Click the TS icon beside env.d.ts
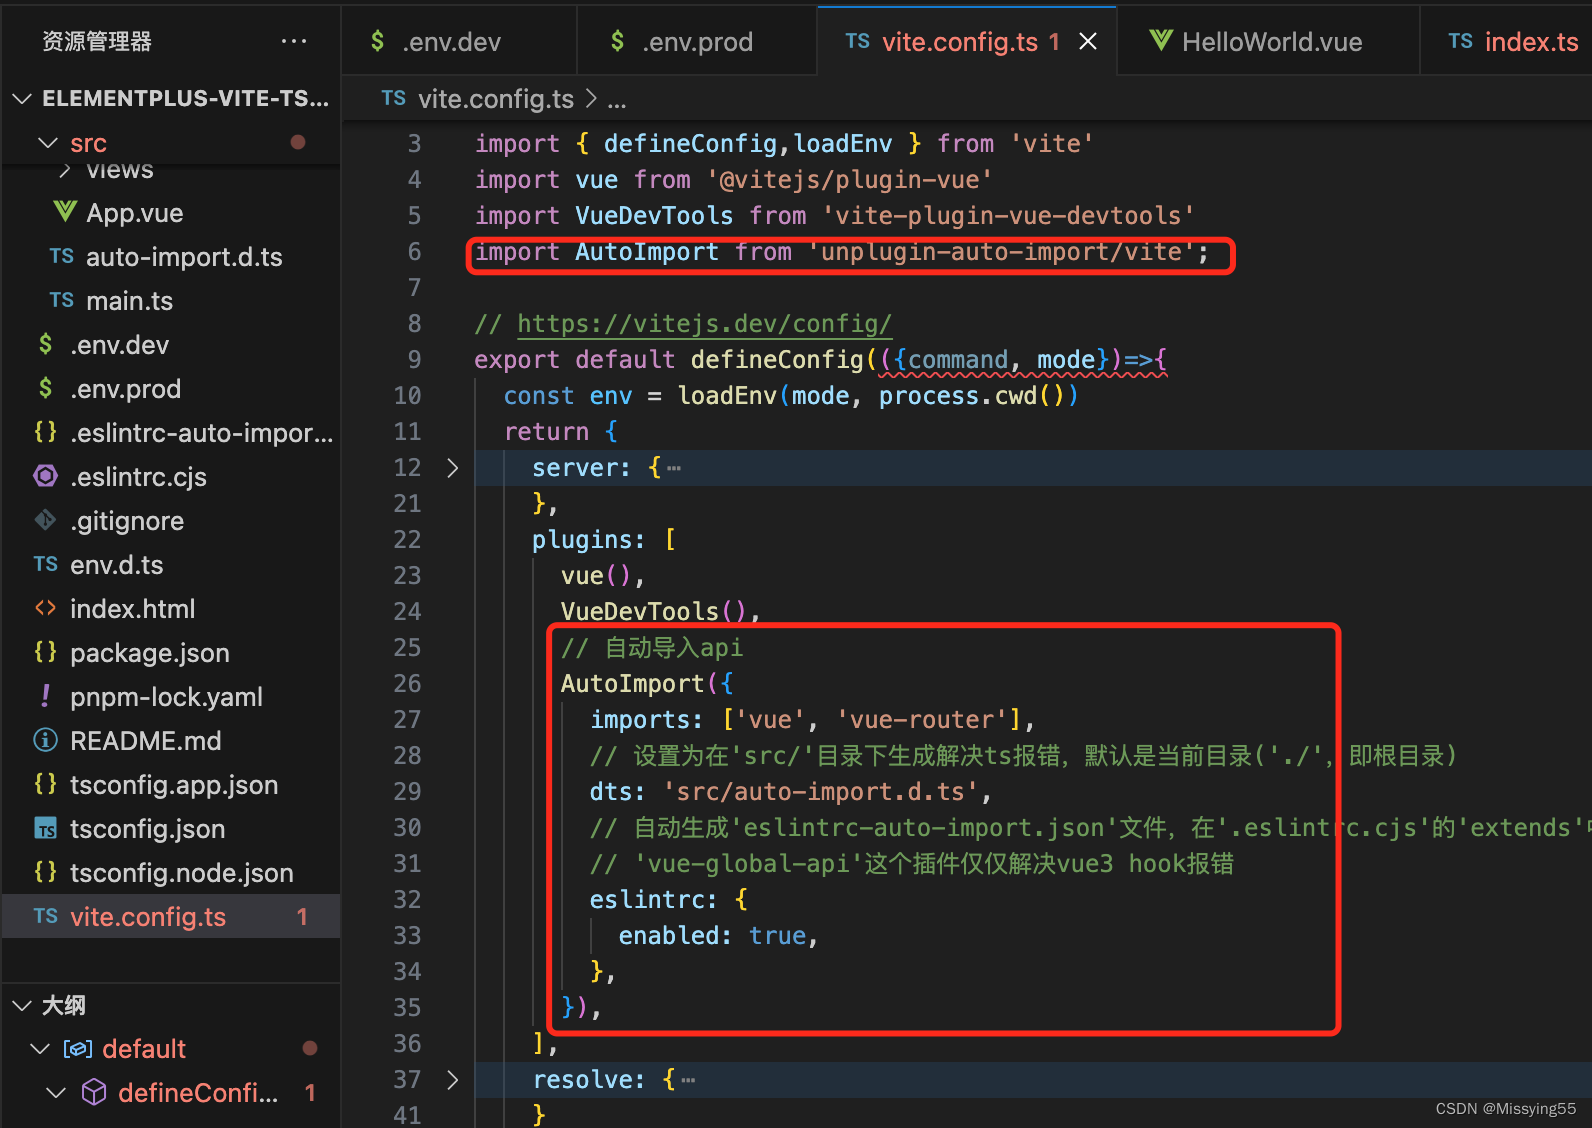The height and width of the screenshot is (1128, 1592). (x=46, y=564)
